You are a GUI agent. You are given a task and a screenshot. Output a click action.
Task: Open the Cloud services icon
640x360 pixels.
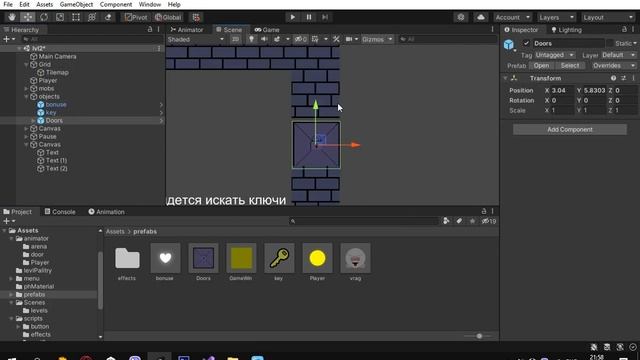click(481, 17)
